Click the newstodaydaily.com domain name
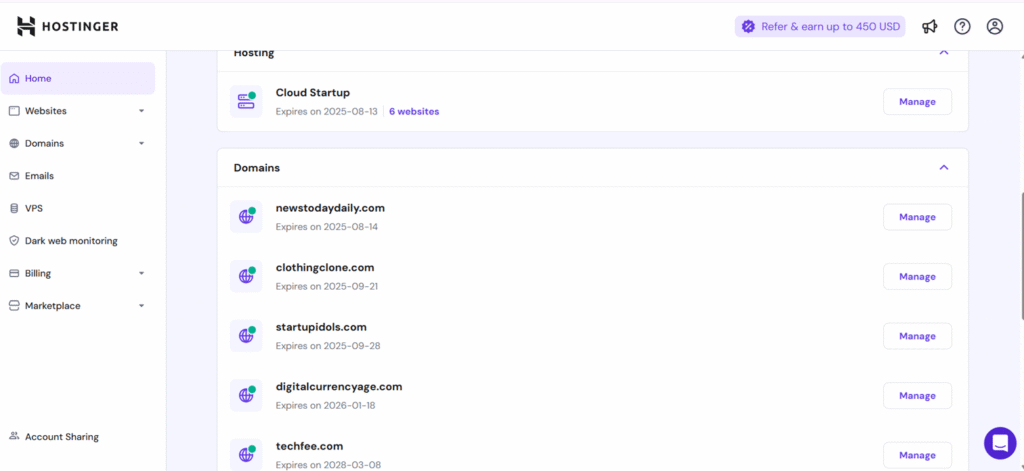 coord(330,208)
